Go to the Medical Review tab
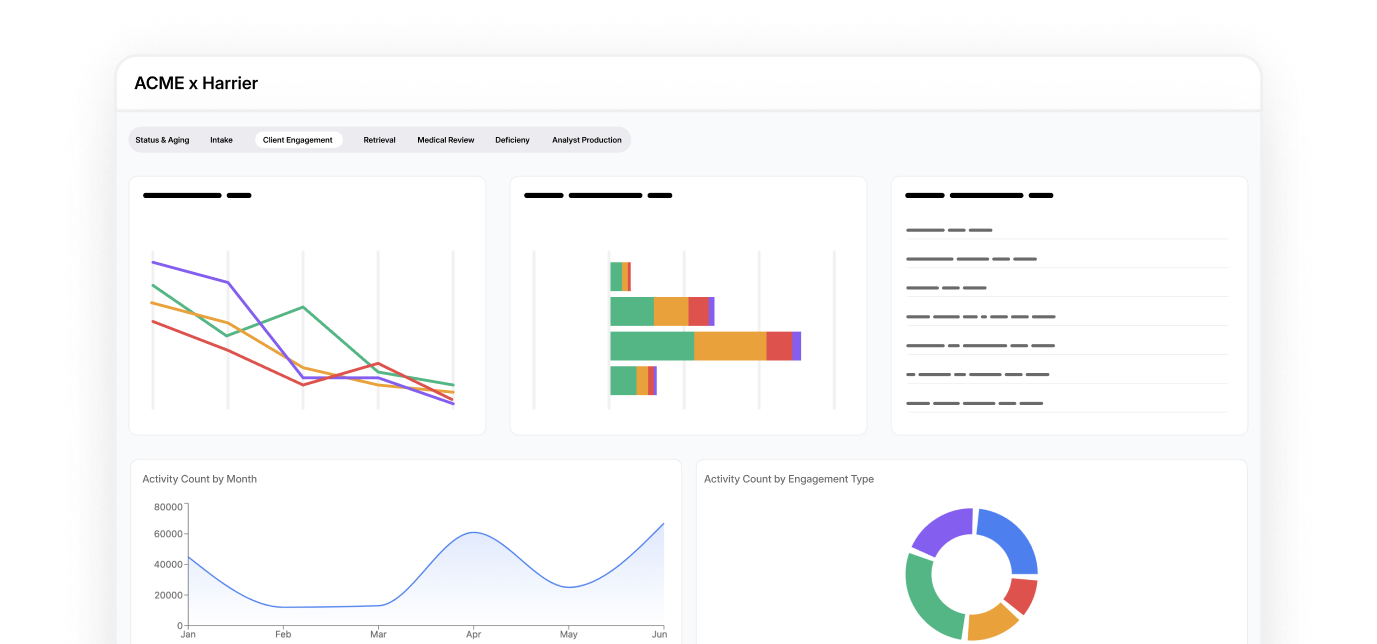This screenshot has height=644, width=1377. (446, 140)
